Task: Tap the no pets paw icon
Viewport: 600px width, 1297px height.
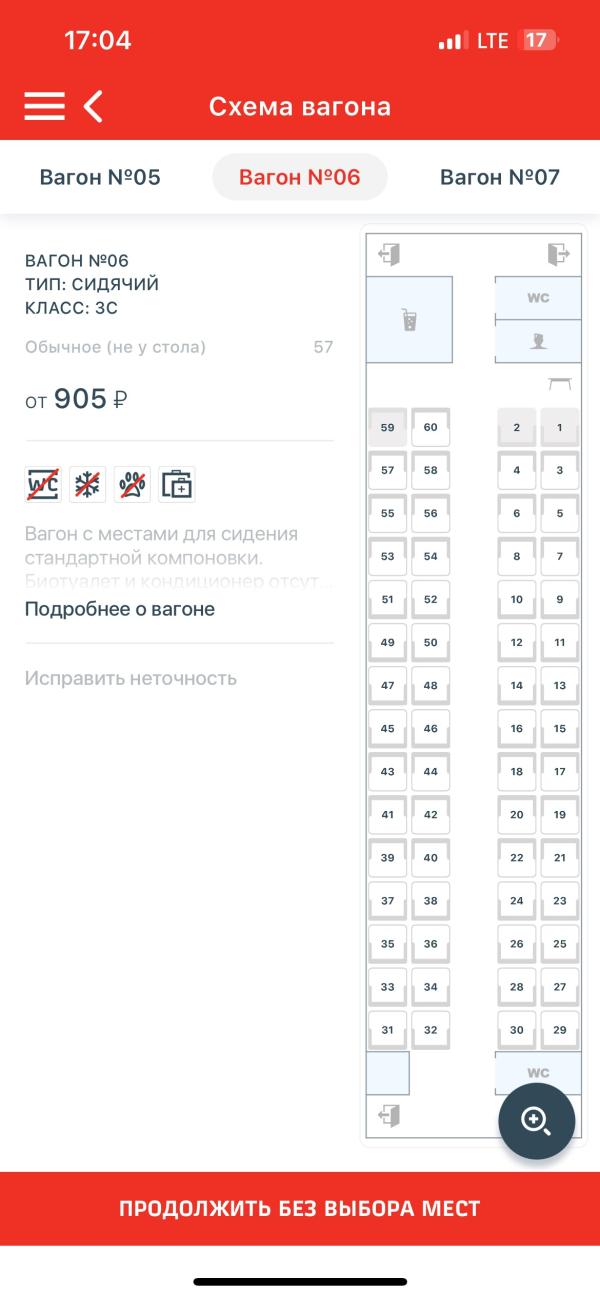Action: [132, 484]
